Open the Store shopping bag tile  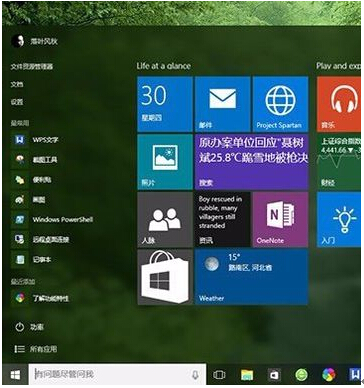click(x=165, y=277)
